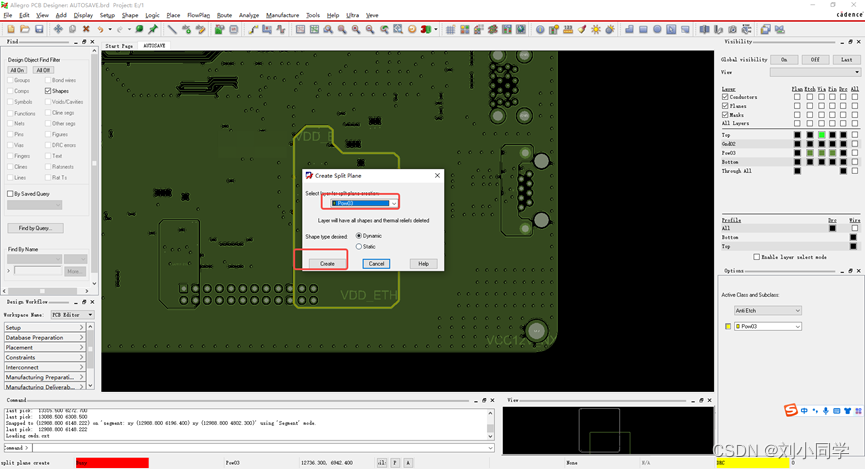Open the Pow03 subclass dropdown in Options
This screenshot has width=865, height=469.
pos(767,327)
